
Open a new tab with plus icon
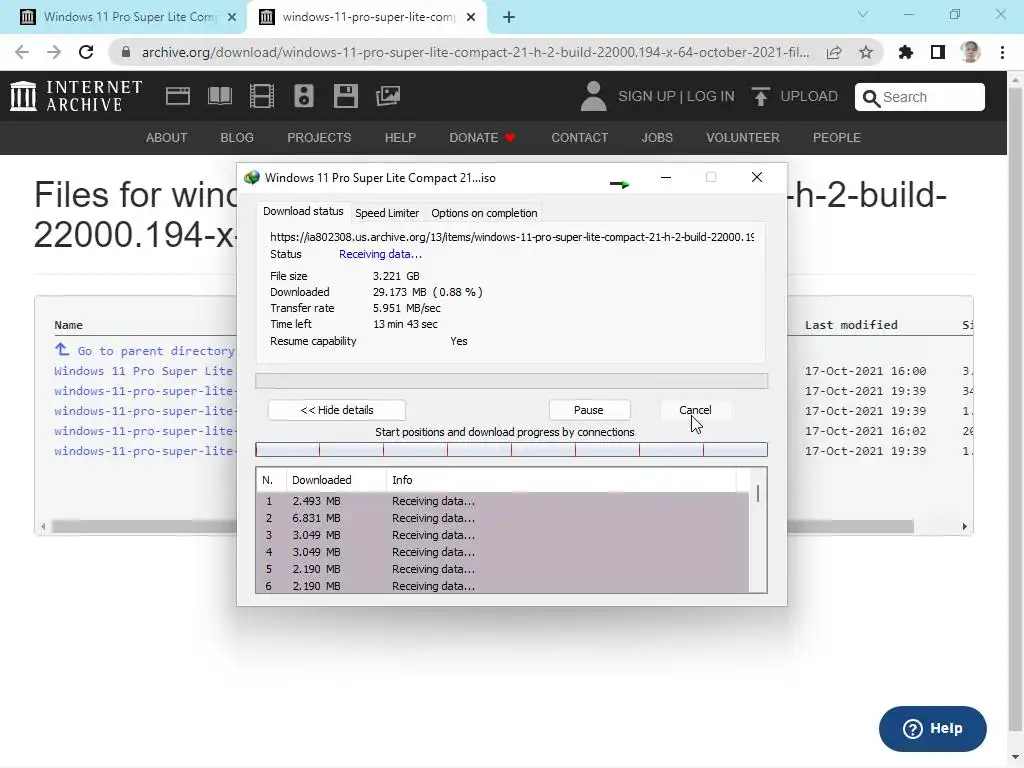[x=509, y=17]
